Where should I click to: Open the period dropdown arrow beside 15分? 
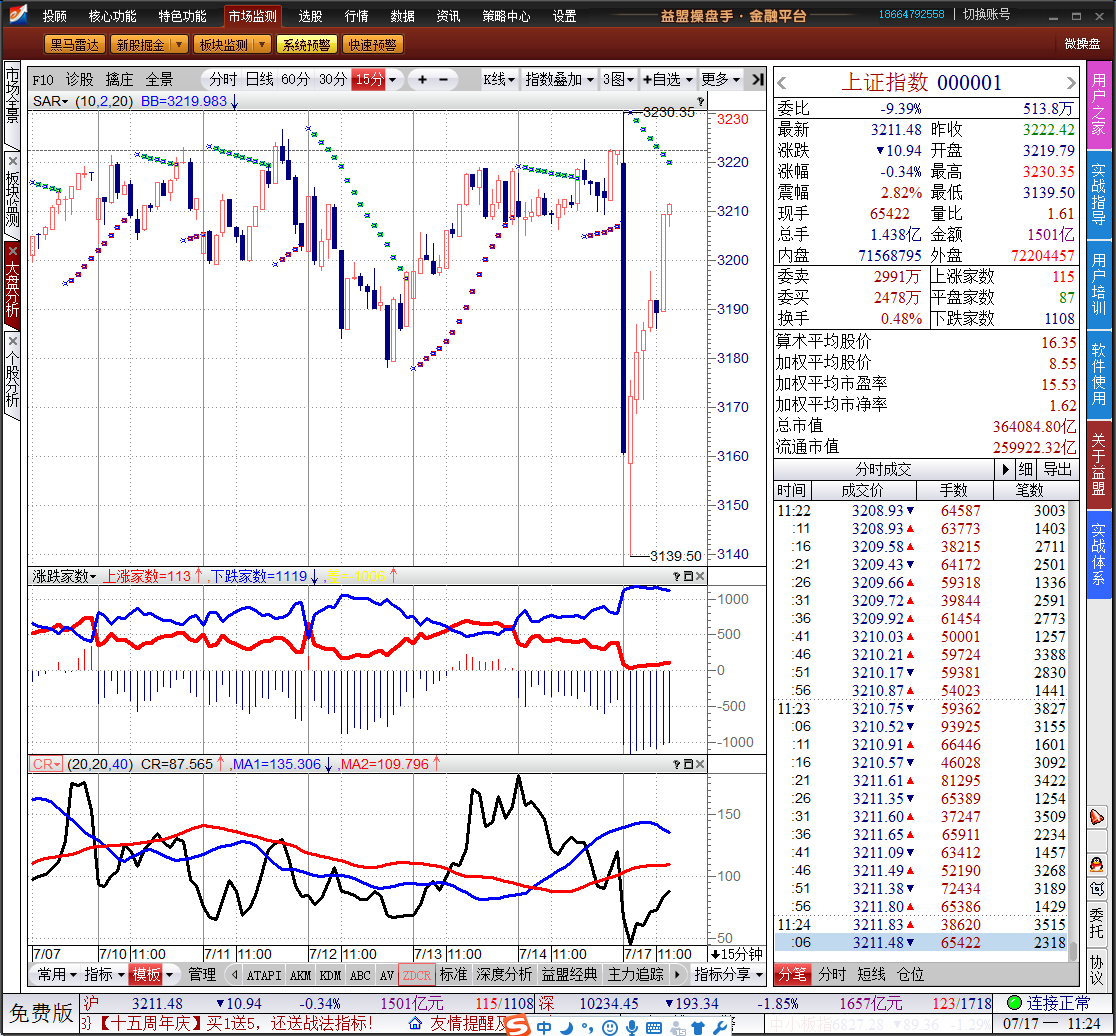[392, 80]
